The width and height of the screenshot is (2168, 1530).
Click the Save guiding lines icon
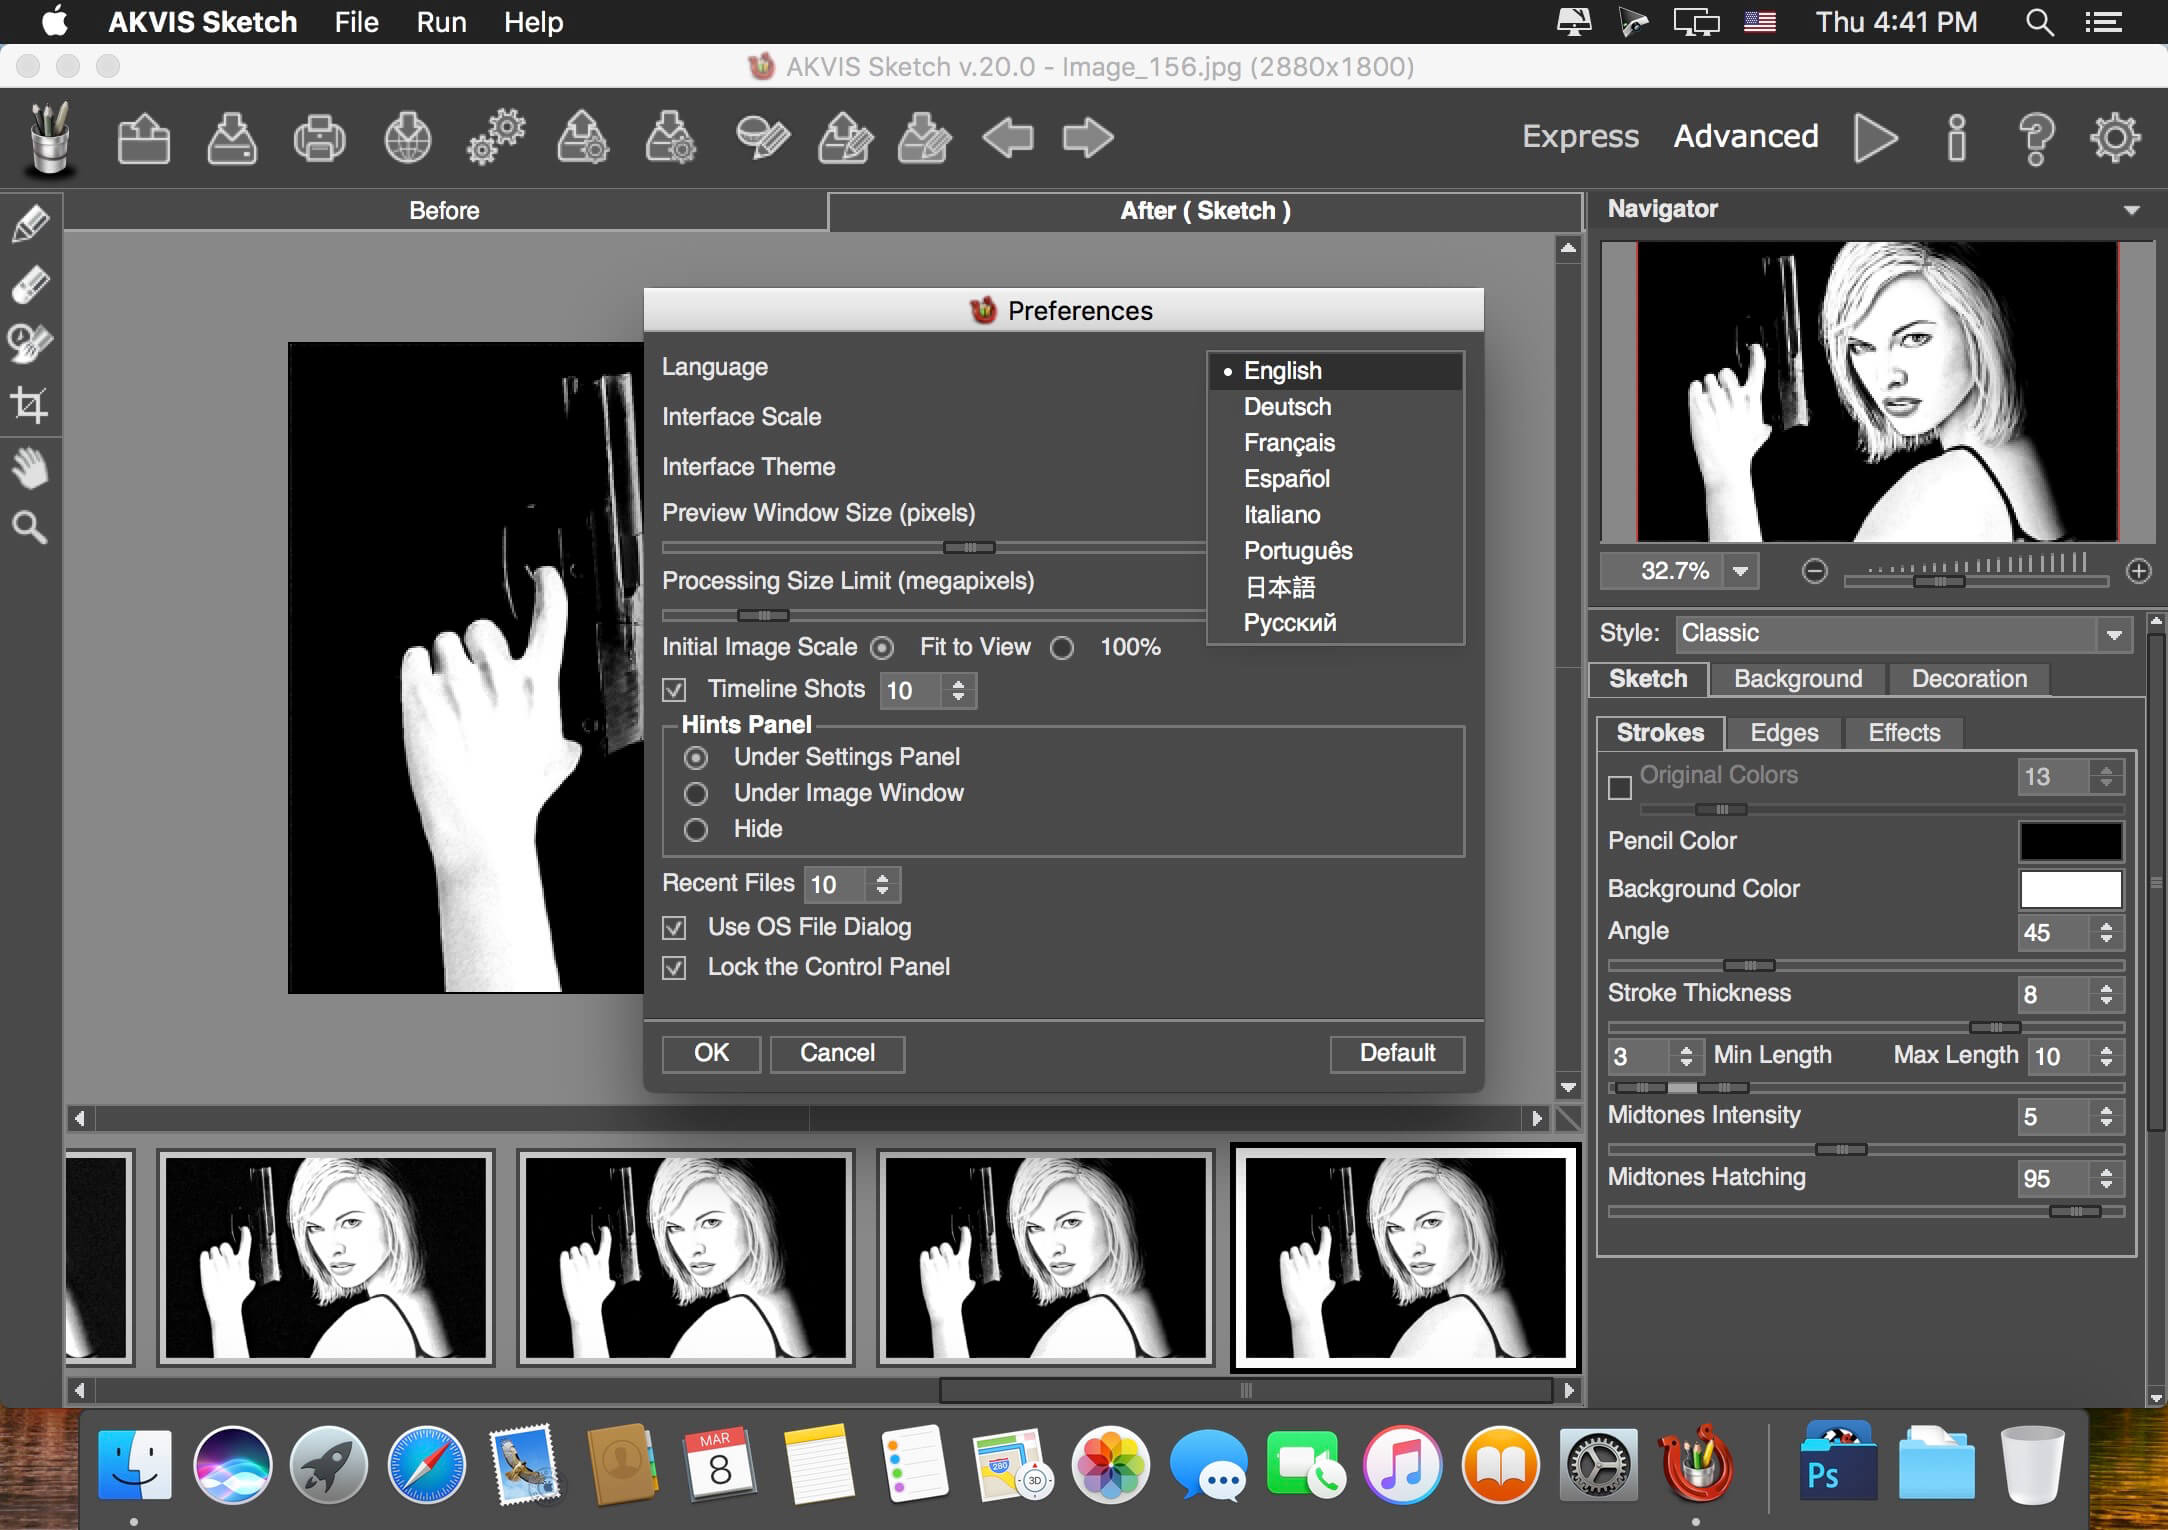pyautogui.click(x=925, y=138)
